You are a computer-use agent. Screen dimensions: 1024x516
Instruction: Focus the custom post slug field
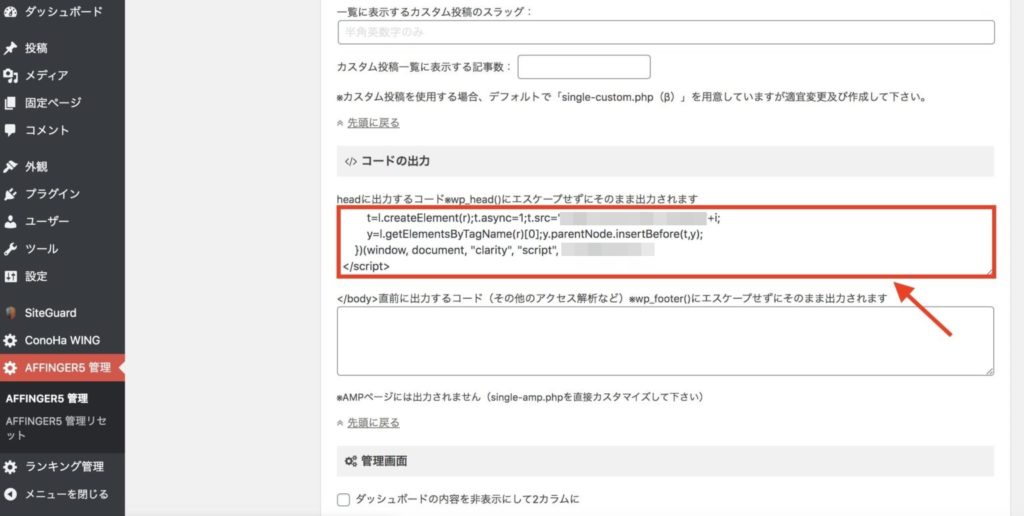666,32
